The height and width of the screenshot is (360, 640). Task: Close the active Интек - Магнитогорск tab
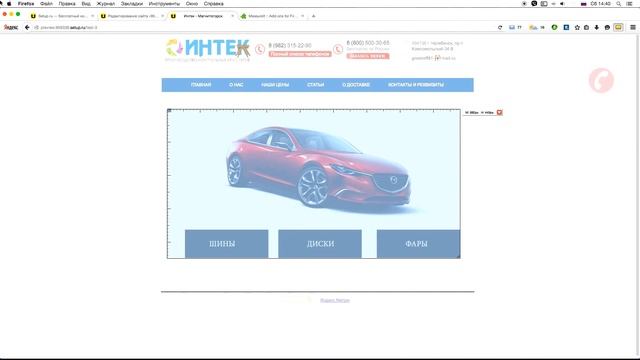pos(233,16)
